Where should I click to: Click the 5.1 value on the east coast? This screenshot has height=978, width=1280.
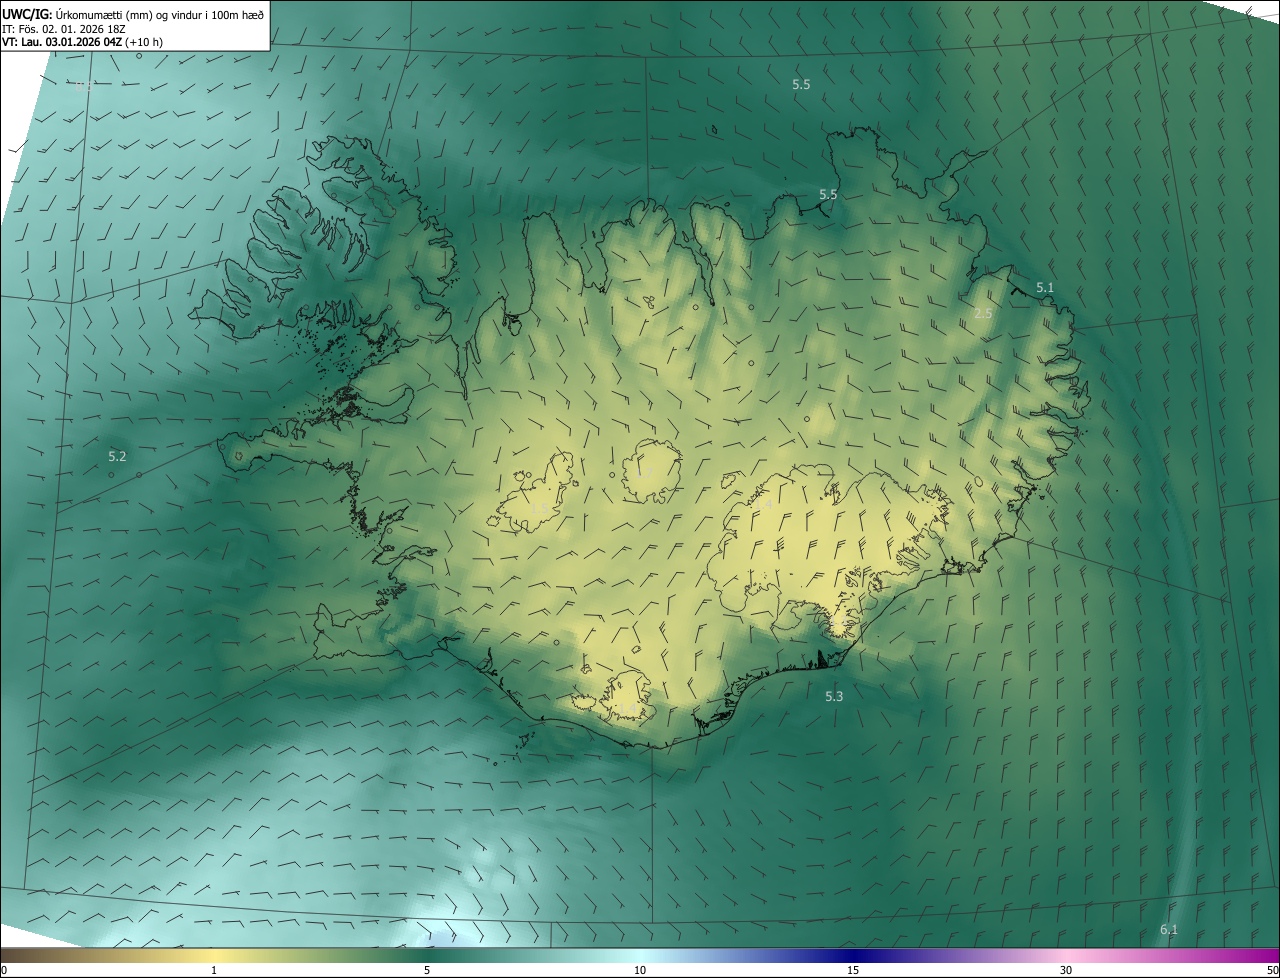pyautogui.click(x=1045, y=287)
